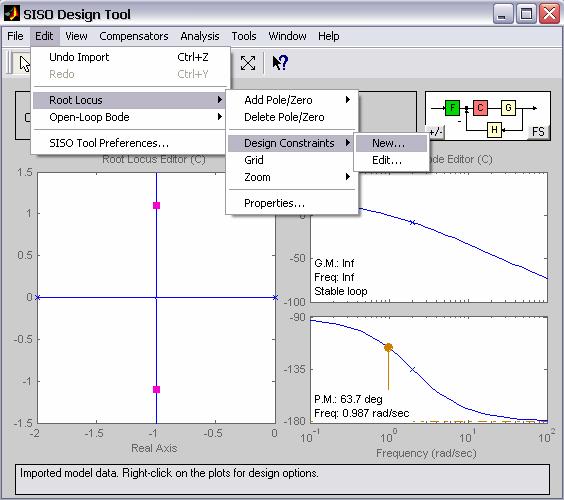
Task: Activate the context help question-mark tool
Action: pyautogui.click(x=280, y=63)
